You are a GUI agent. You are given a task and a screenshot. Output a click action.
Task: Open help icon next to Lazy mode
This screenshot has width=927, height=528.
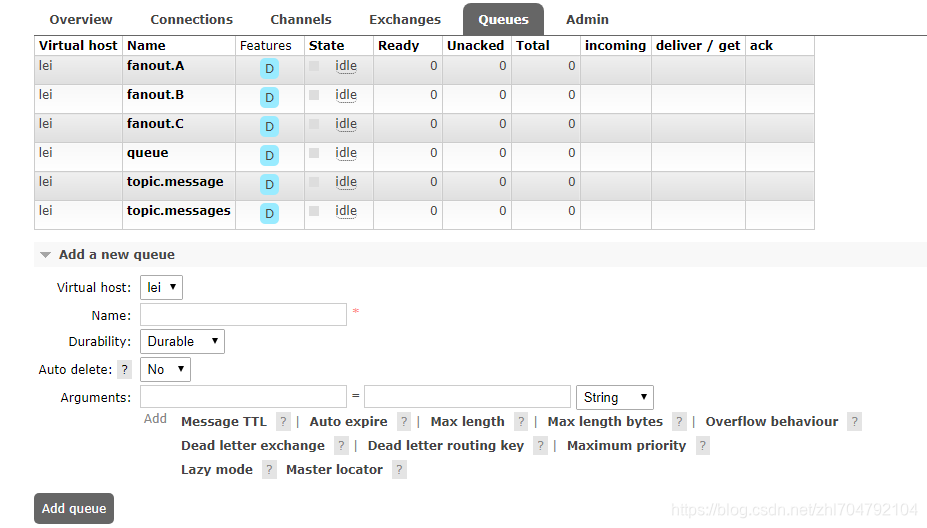pyautogui.click(x=269, y=470)
